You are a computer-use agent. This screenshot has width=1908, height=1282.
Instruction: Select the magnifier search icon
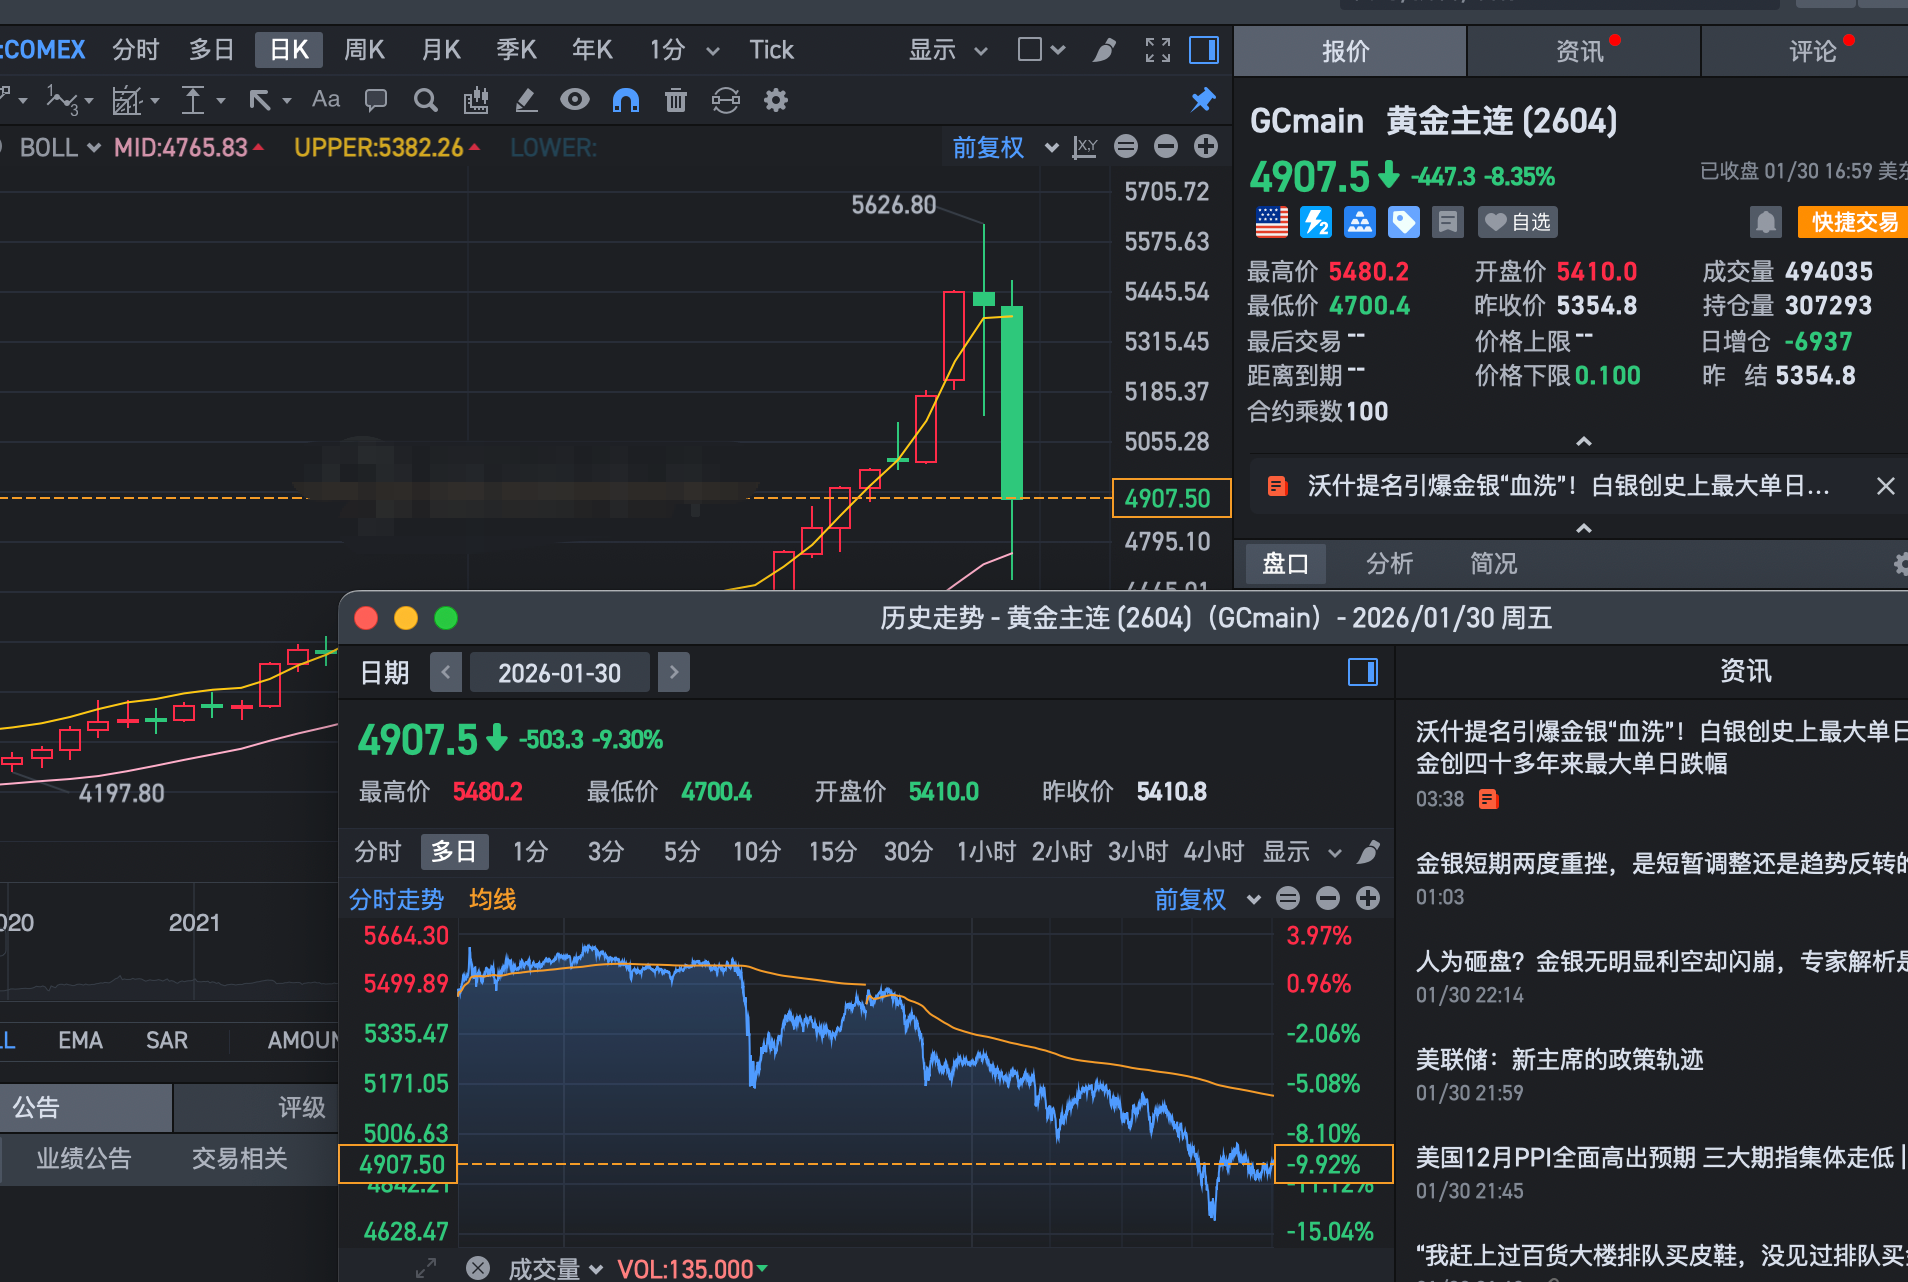pos(426,100)
